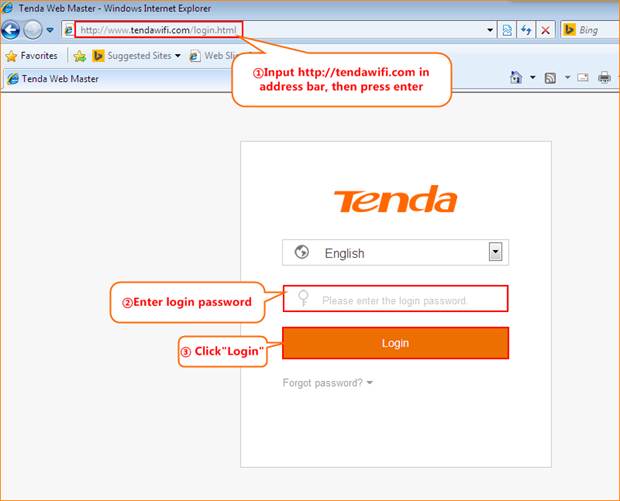The width and height of the screenshot is (620, 501).
Task: Click the browser Back arrow button
Action: coord(12,30)
